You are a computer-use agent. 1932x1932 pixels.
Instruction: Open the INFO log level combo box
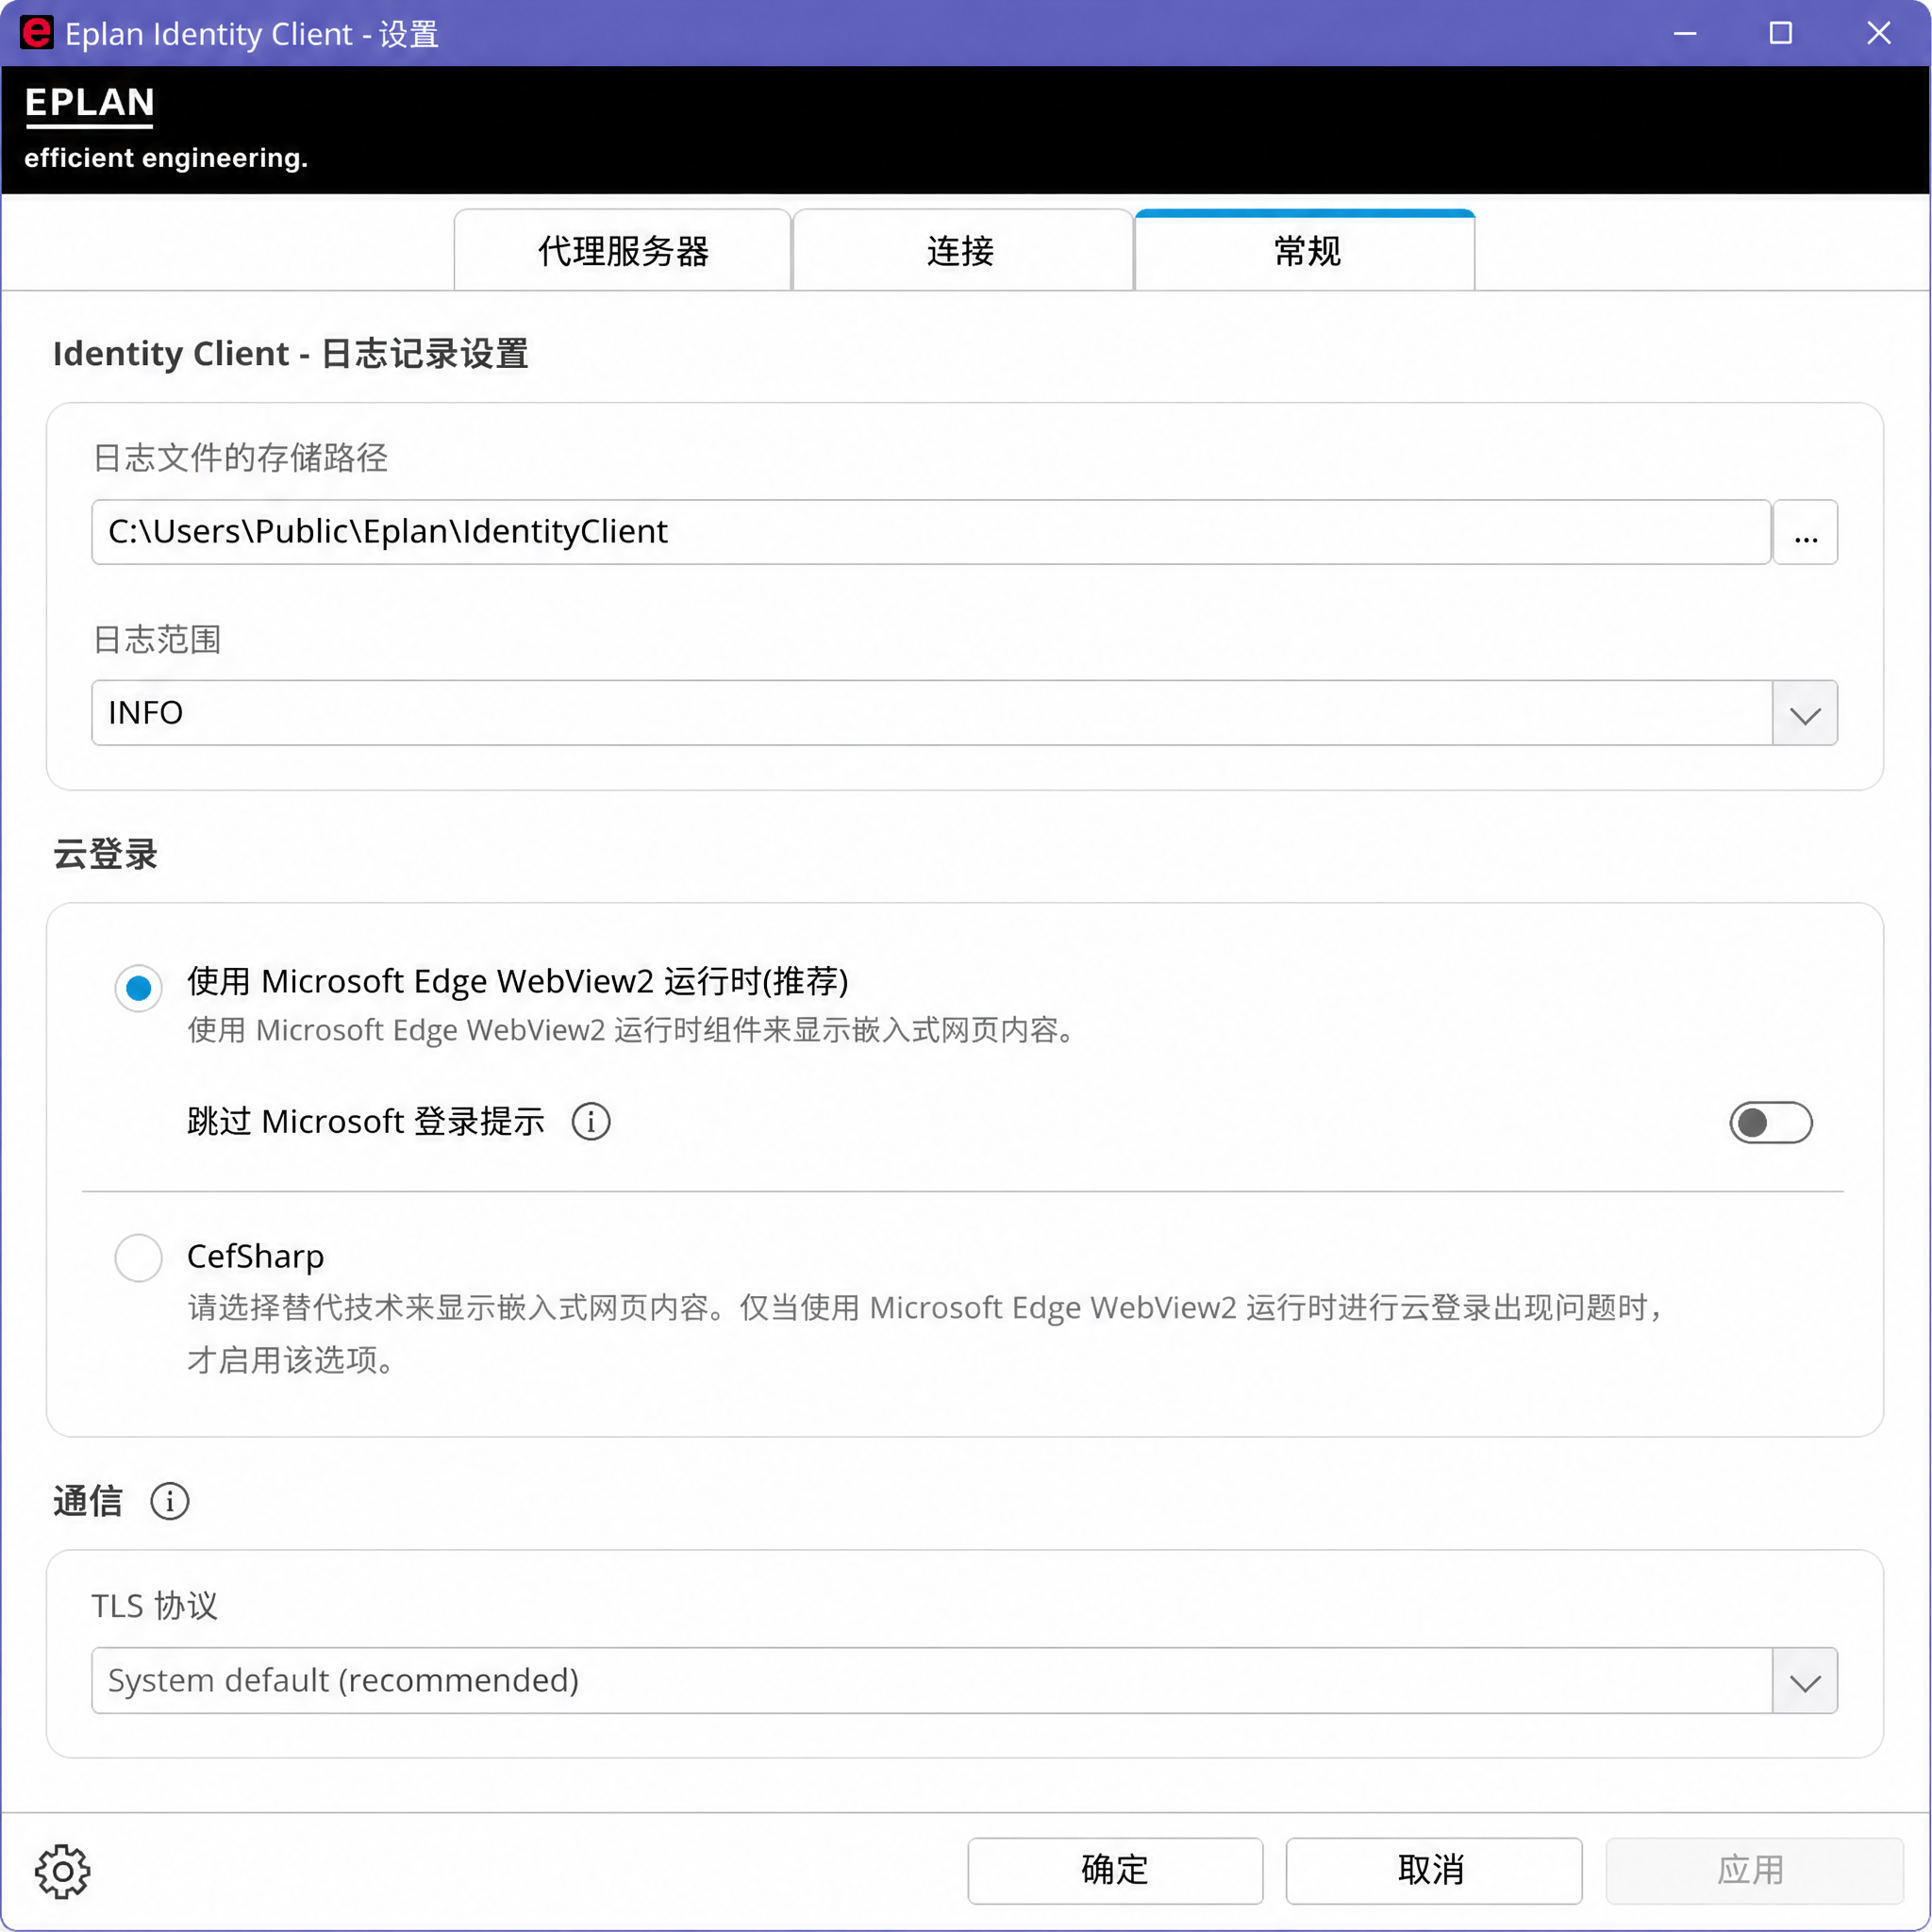(964, 713)
